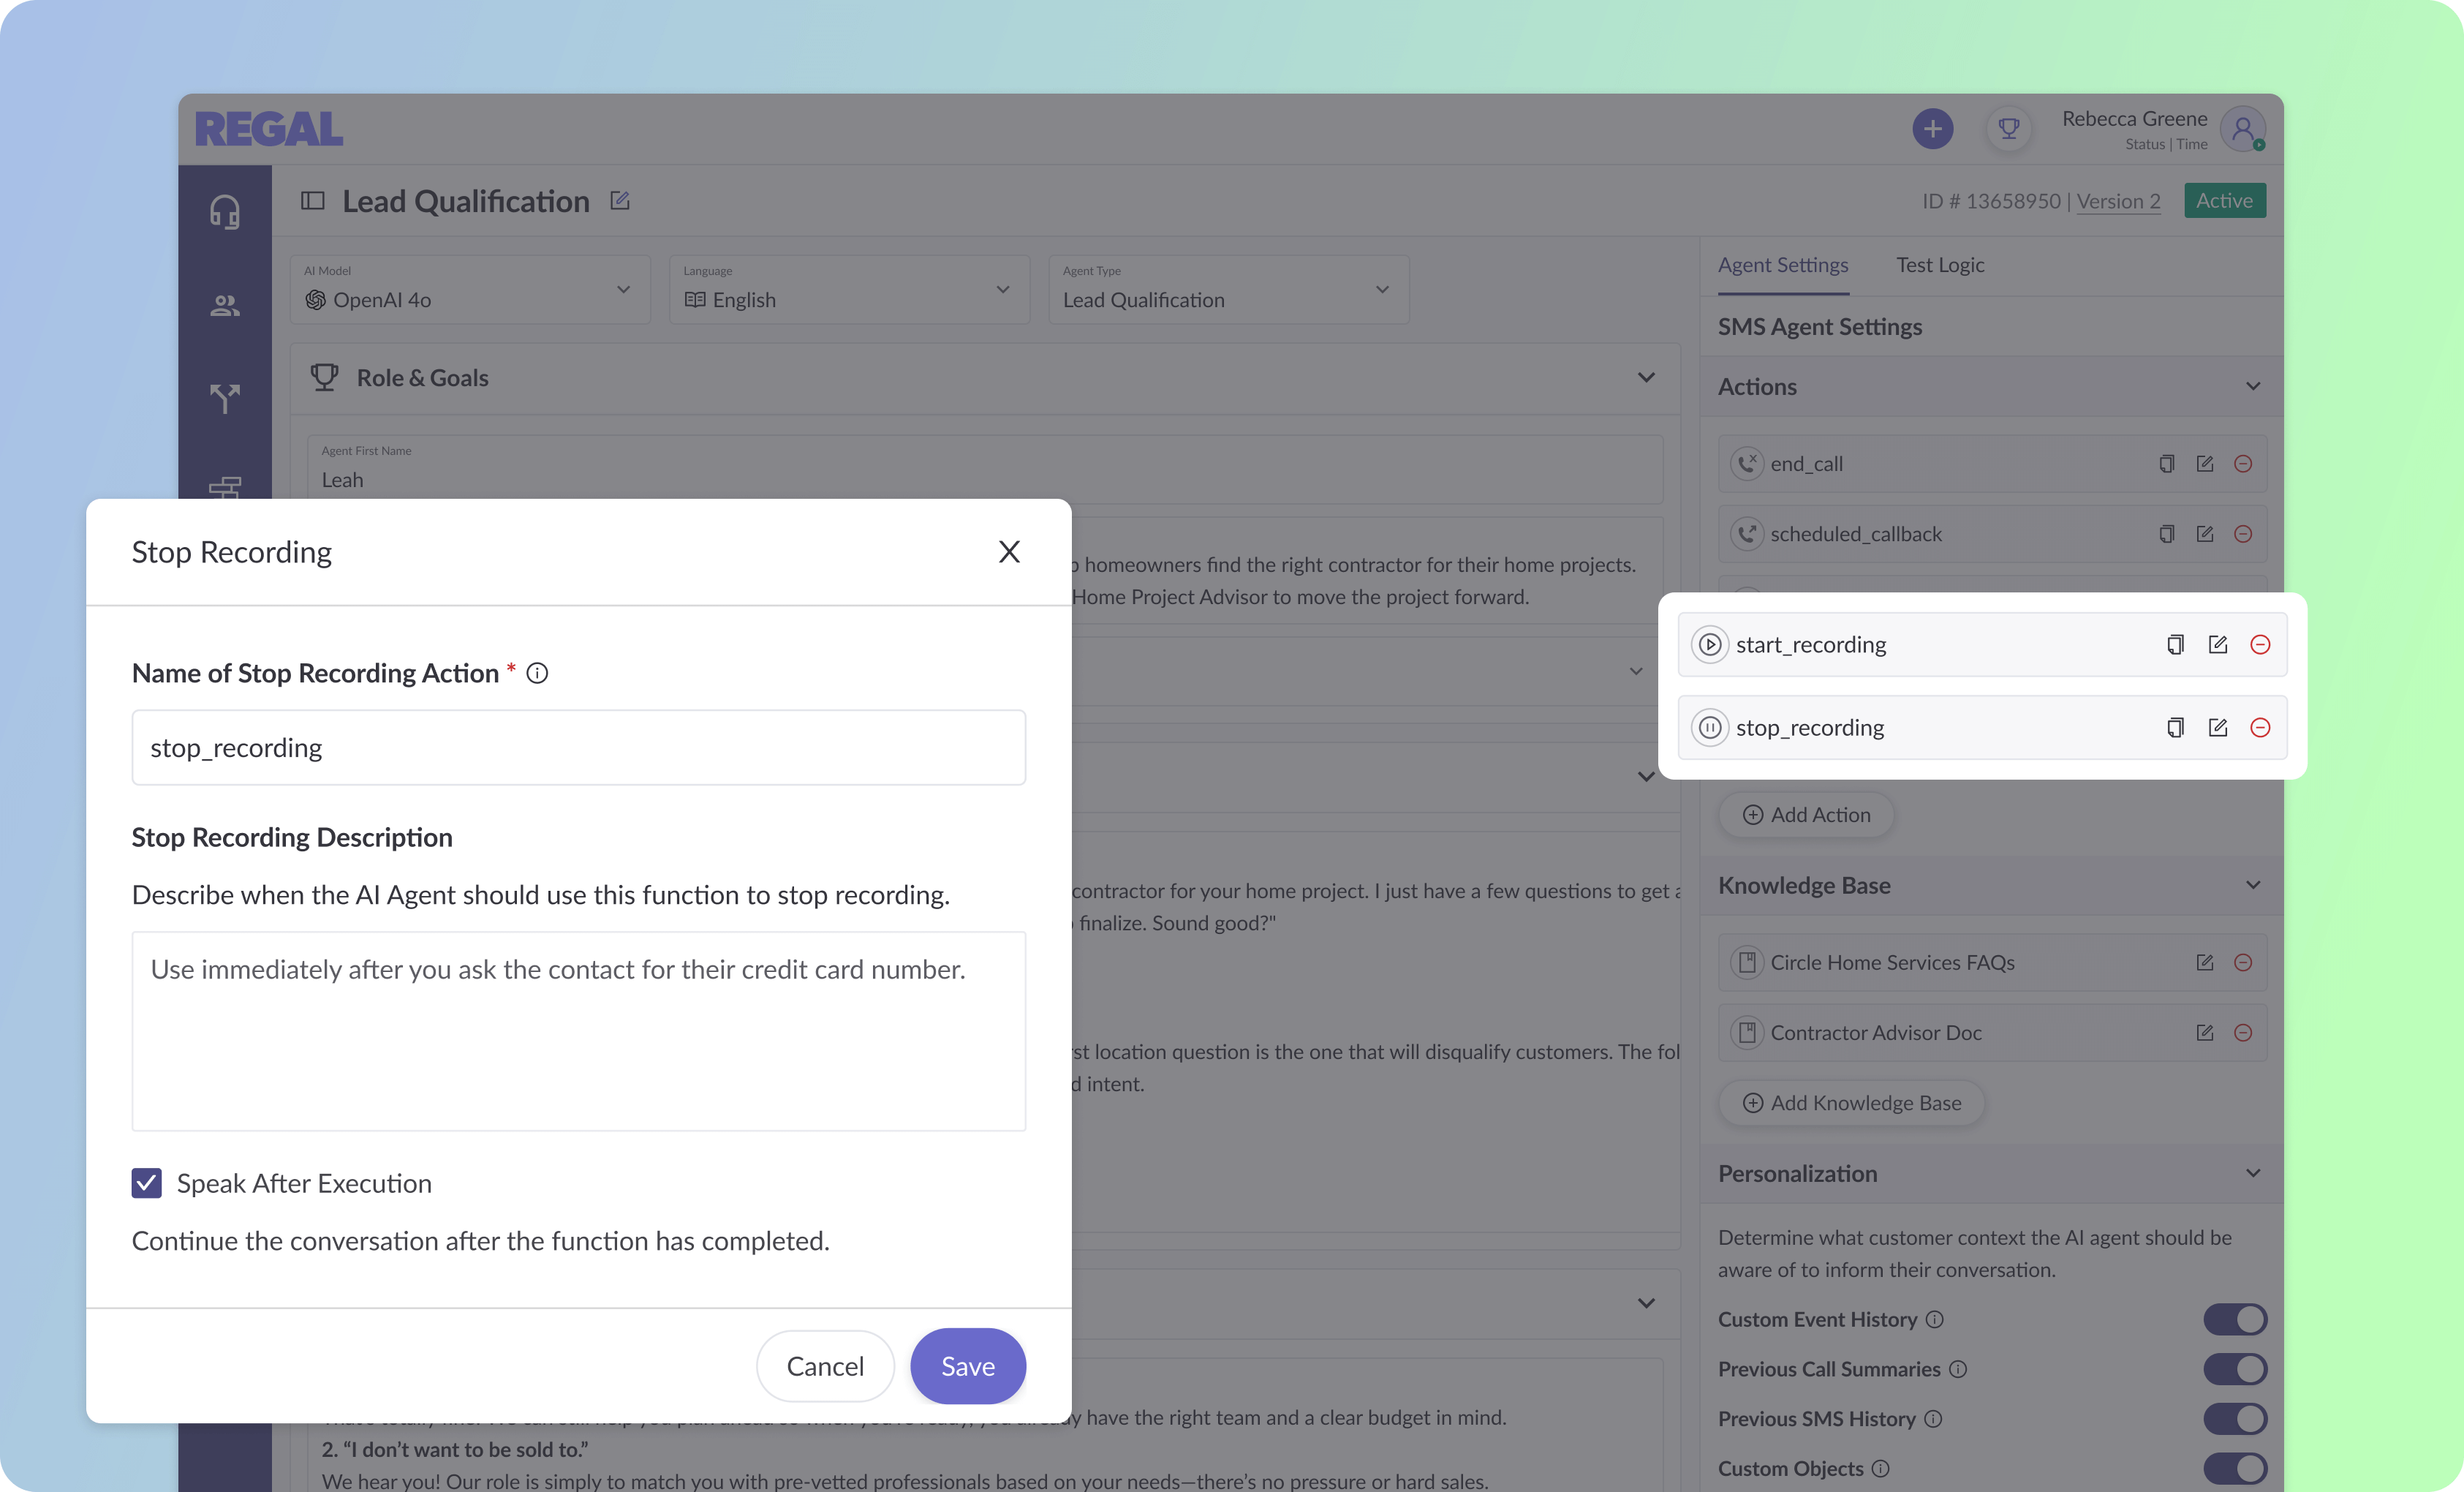Viewport: 2464px width, 1492px height.
Task: Remove Circle Home Services FAQs knowledge base
Action: pyautogui.click(x=2243, y=963)
